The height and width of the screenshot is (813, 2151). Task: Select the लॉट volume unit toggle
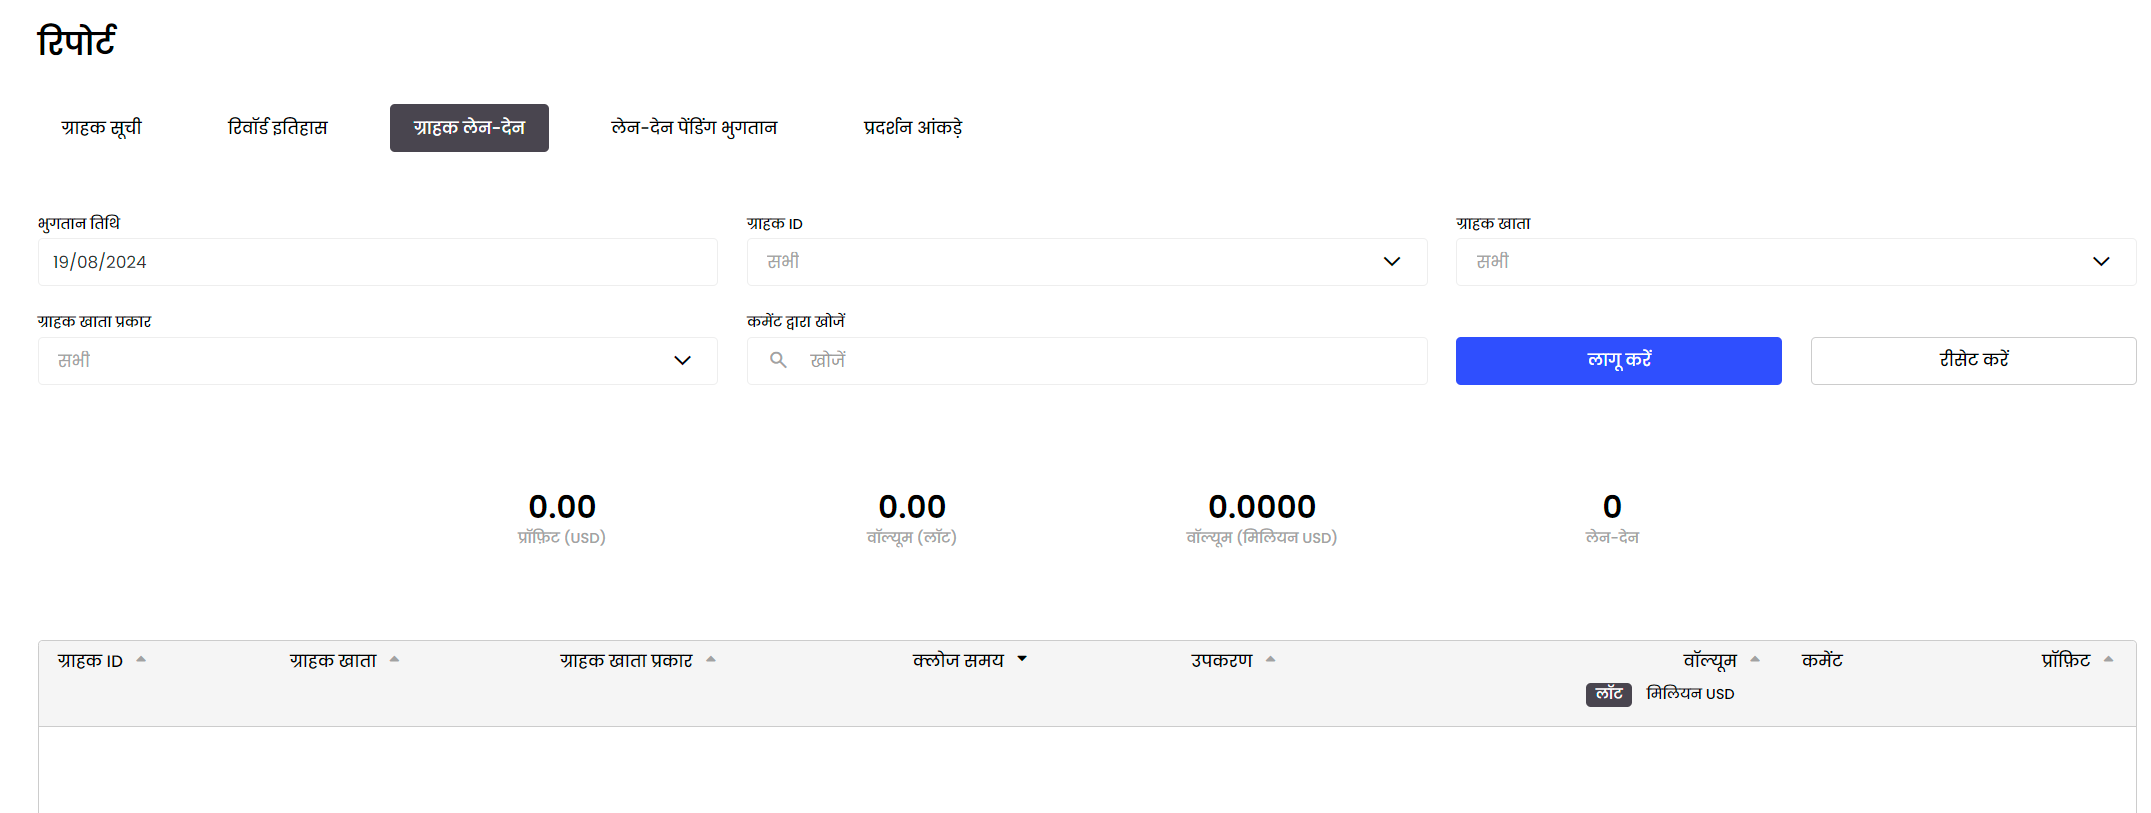(1608, 694)
